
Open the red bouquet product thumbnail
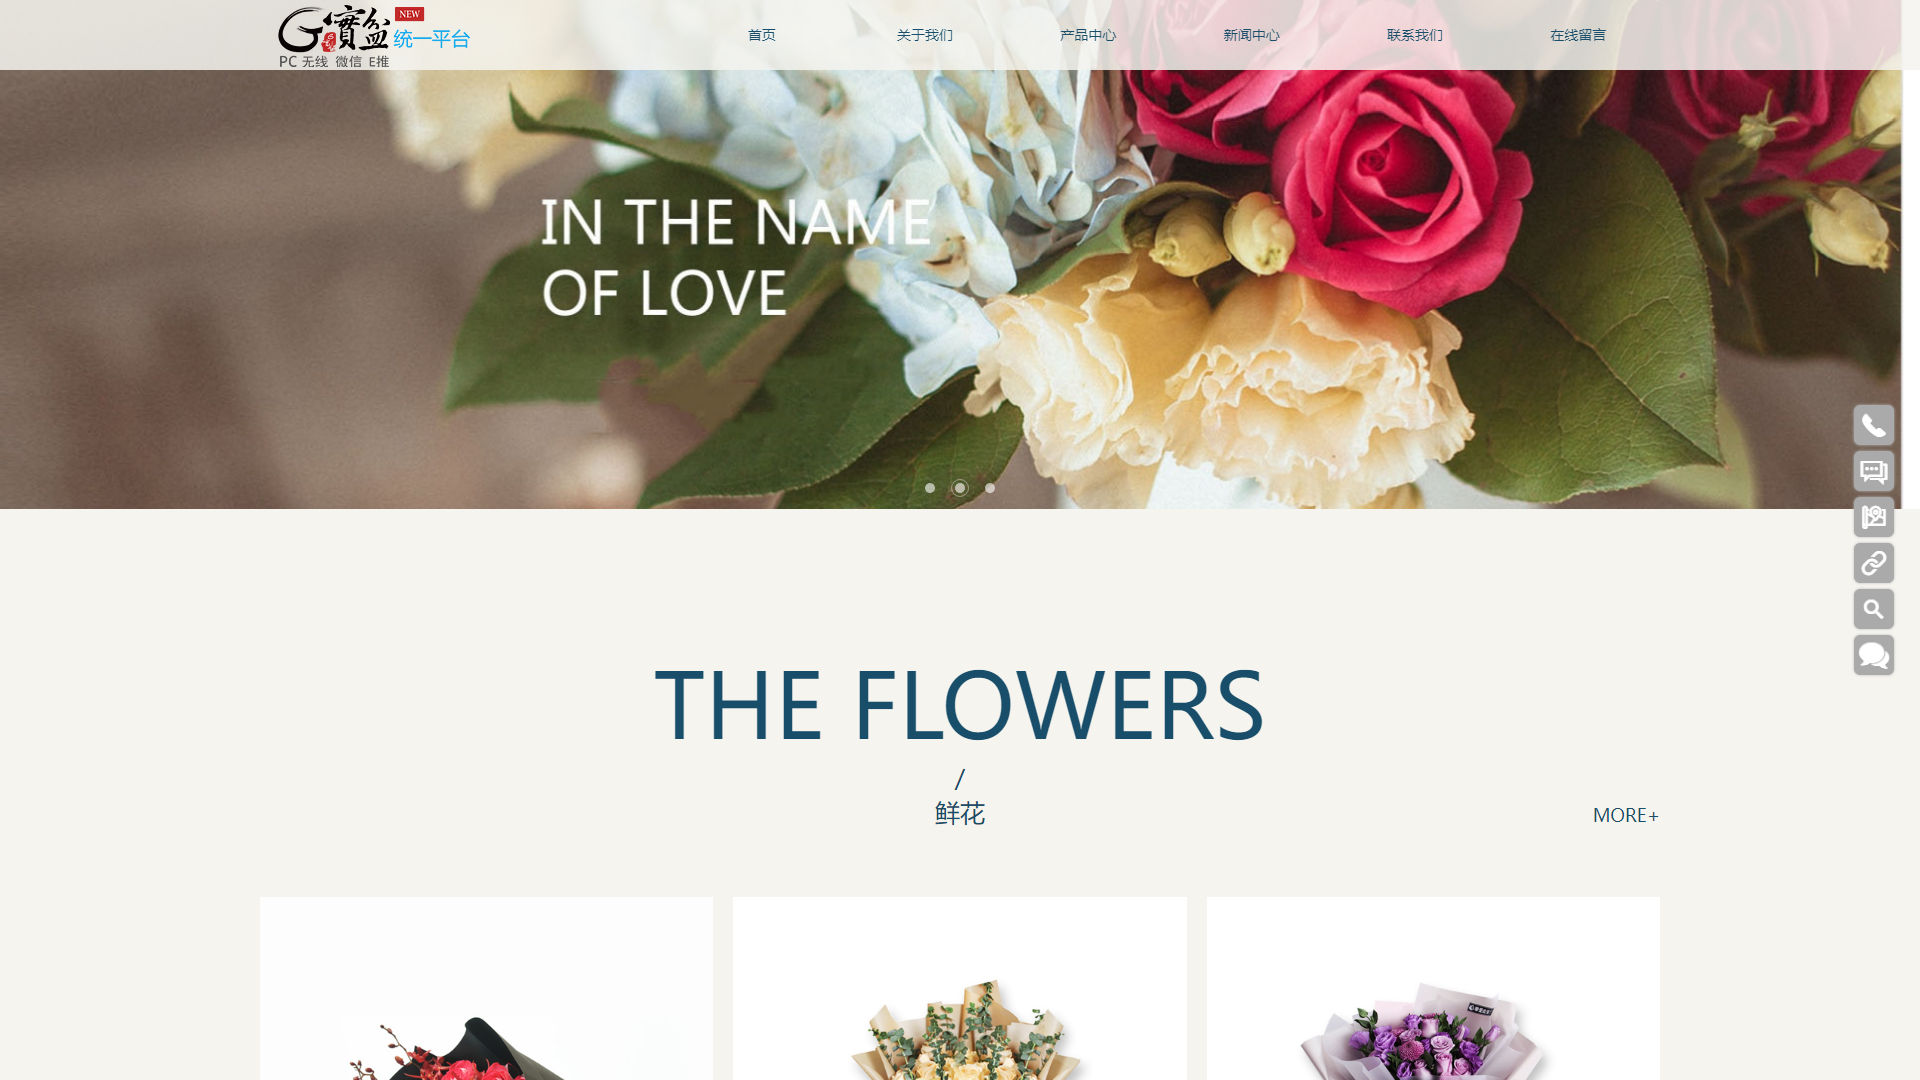[x=486, y=988]
